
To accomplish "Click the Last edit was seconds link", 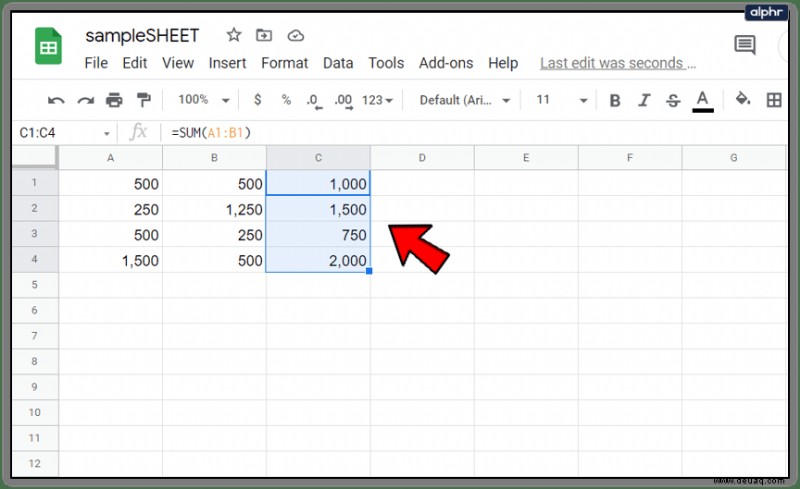I will point(618,63).
